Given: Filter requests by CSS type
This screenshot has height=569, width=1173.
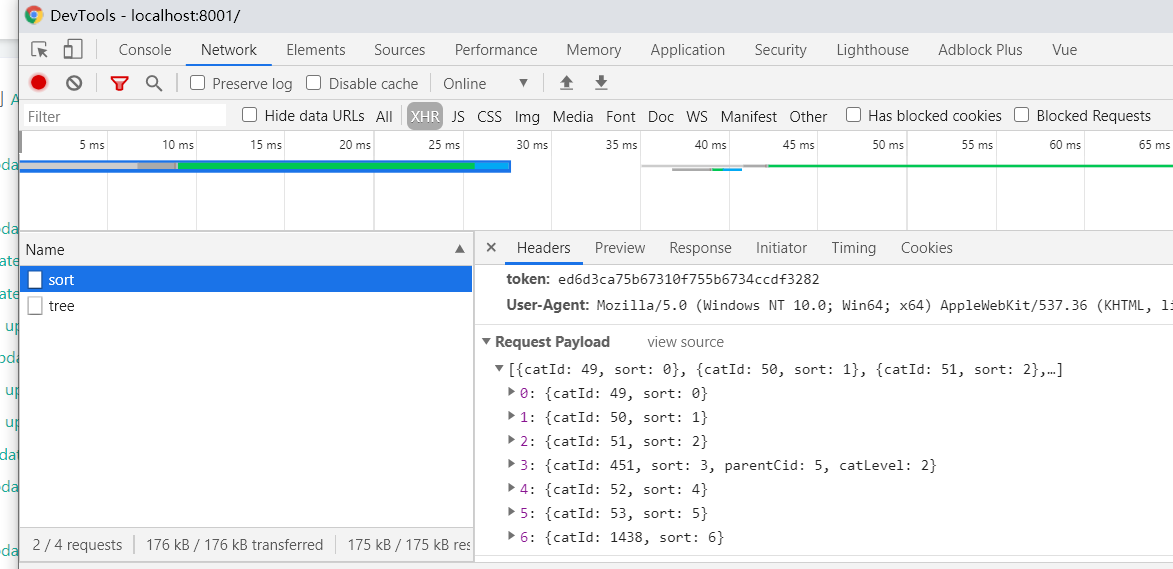Looking at the screenshot, I should pos(489,117).
